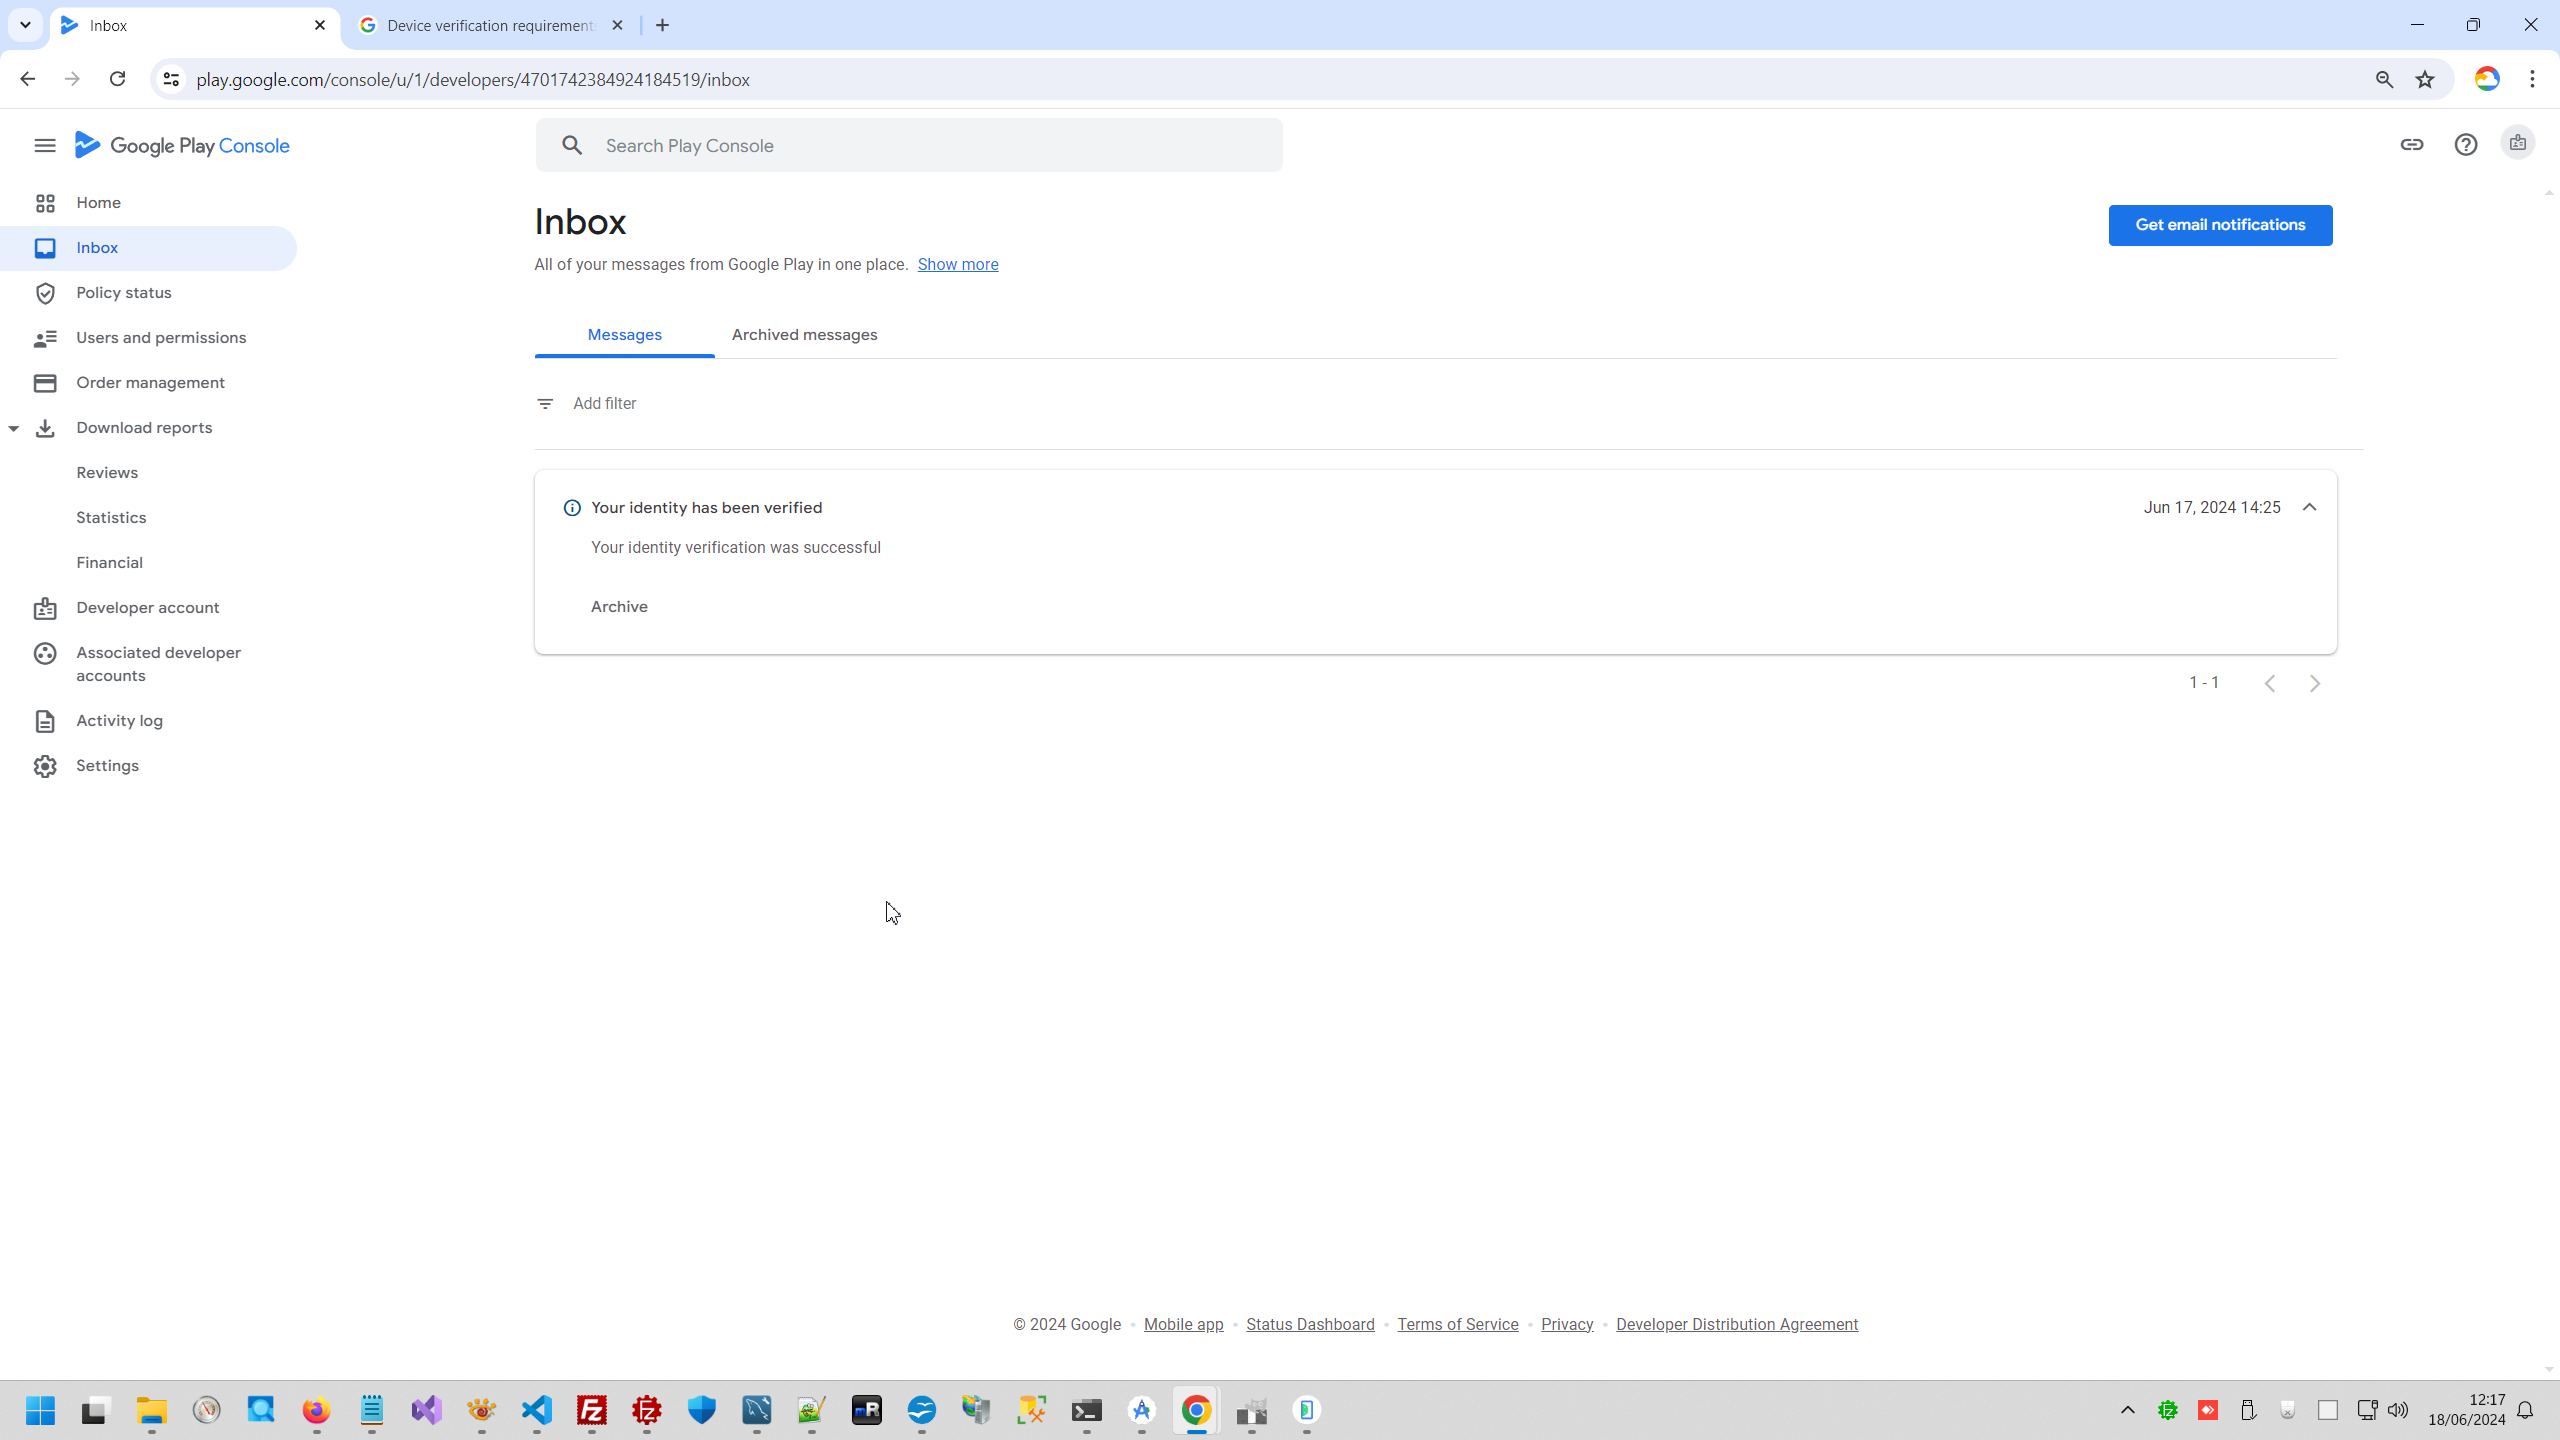
Task: Click the copy link icon in header
Action: click(x=2412, y=145)
